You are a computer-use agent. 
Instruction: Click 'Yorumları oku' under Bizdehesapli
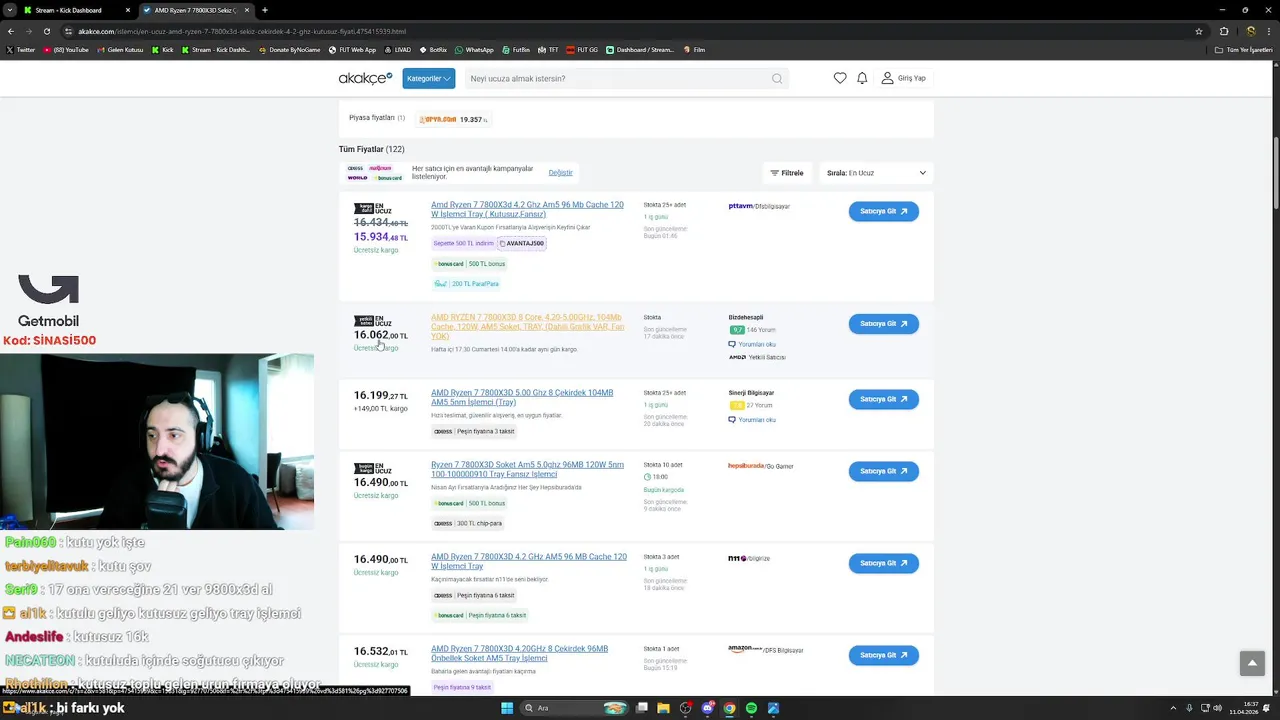752,344
